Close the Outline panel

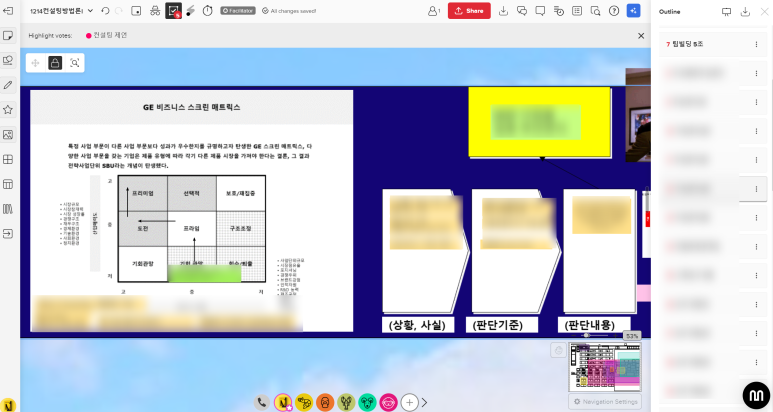click(764, 12)
